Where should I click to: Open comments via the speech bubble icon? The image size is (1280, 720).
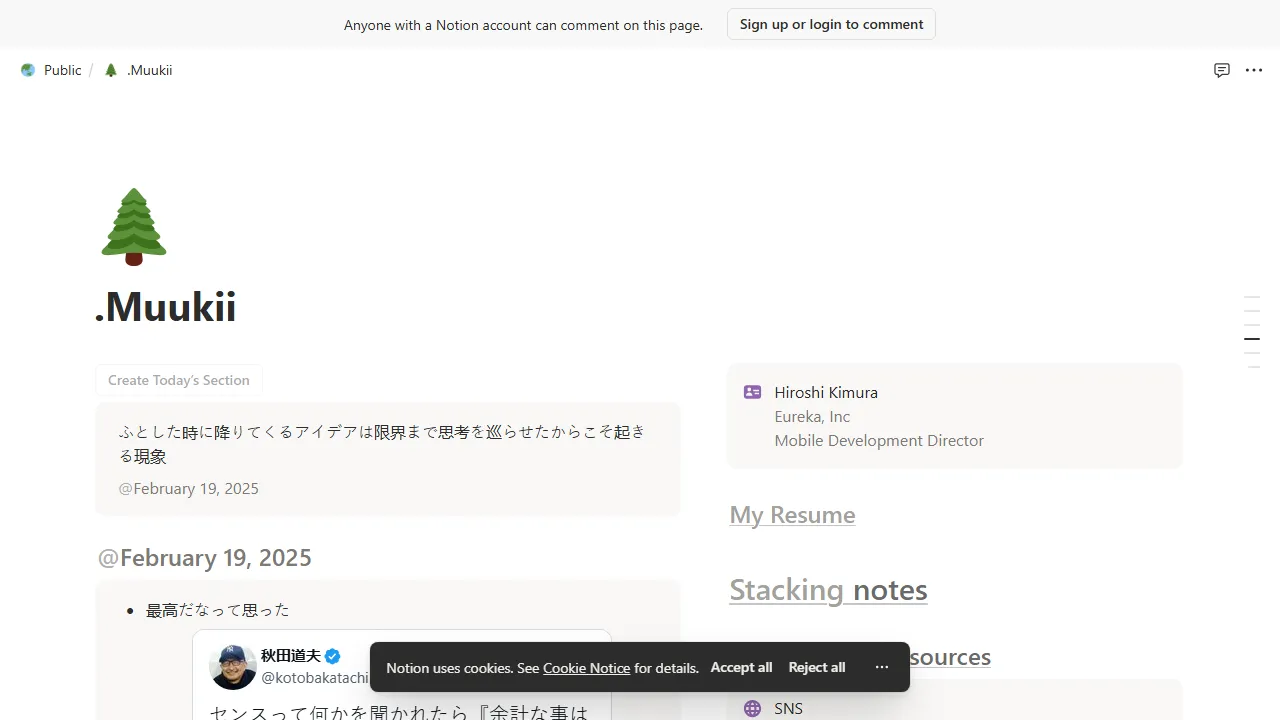1222,70
